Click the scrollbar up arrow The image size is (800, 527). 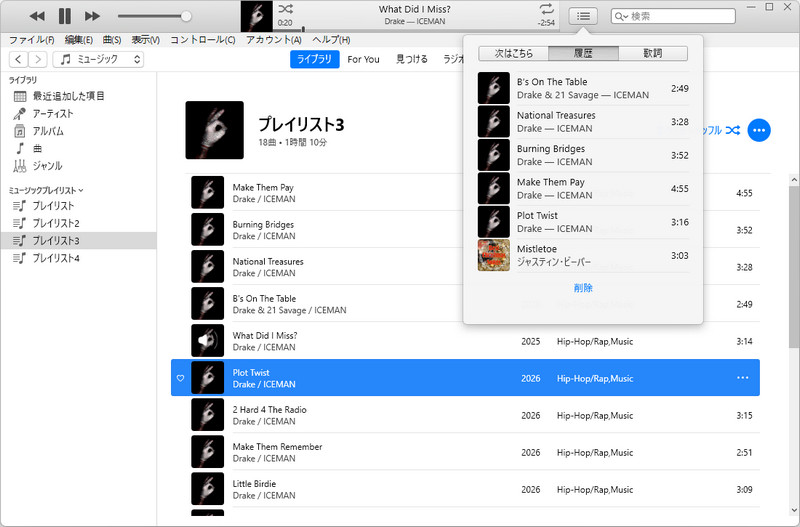(794, 180)
